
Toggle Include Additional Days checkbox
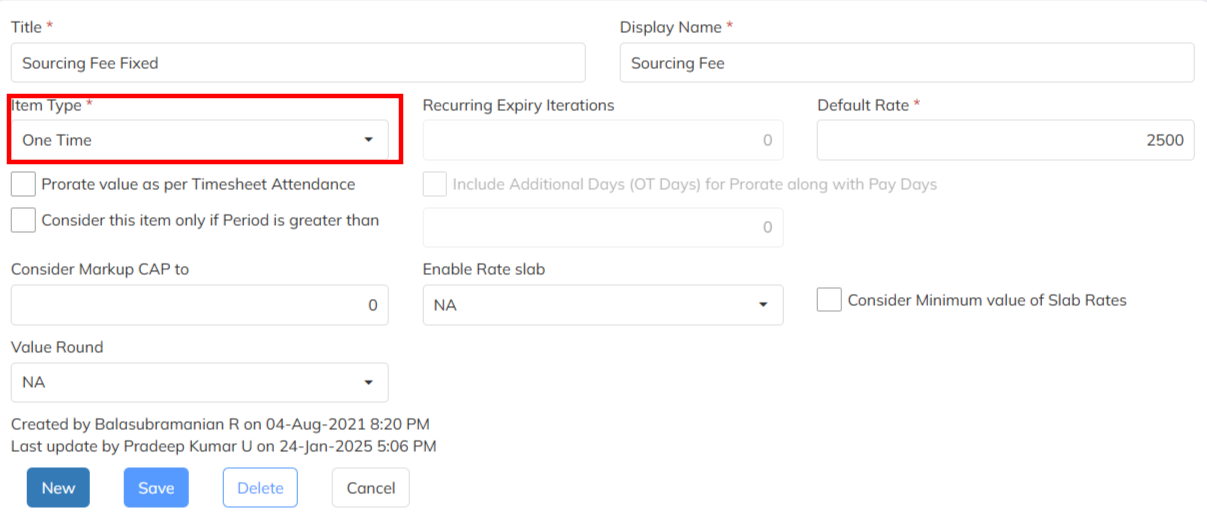tap(435, 185)
